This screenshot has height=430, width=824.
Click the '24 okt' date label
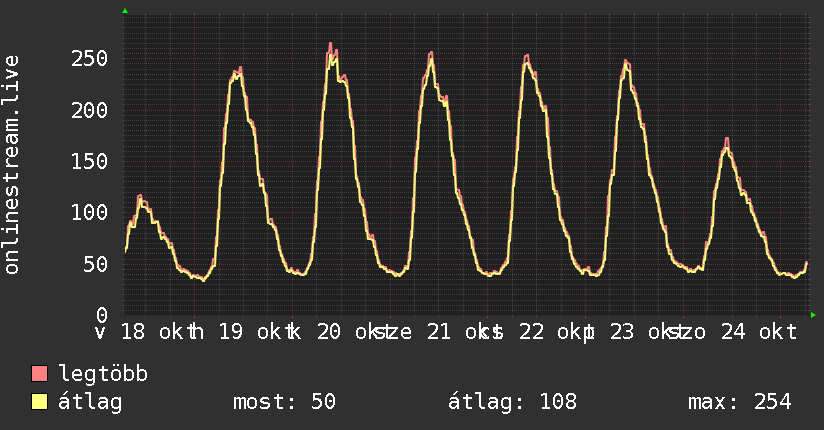(x=759, y=332)
